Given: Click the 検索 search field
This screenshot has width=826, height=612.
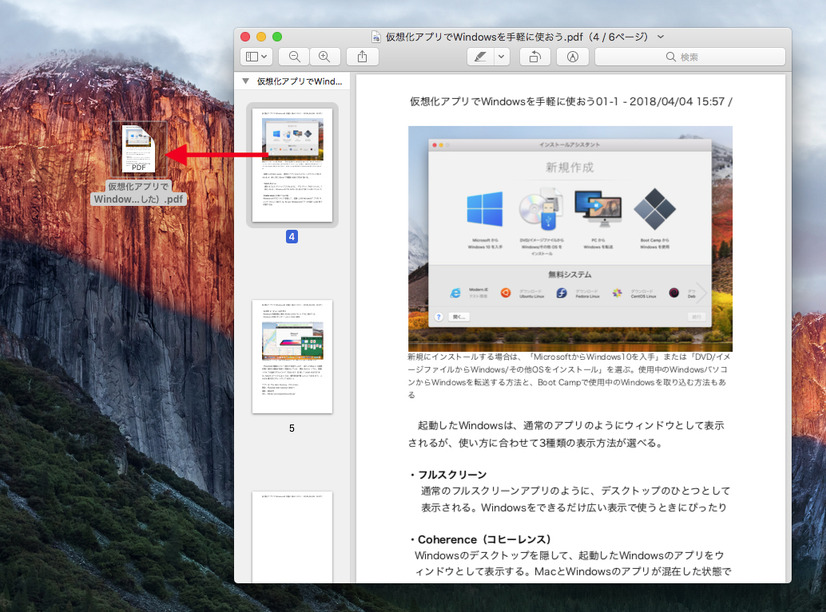Looking at the screenshot, I should (692, 57).
